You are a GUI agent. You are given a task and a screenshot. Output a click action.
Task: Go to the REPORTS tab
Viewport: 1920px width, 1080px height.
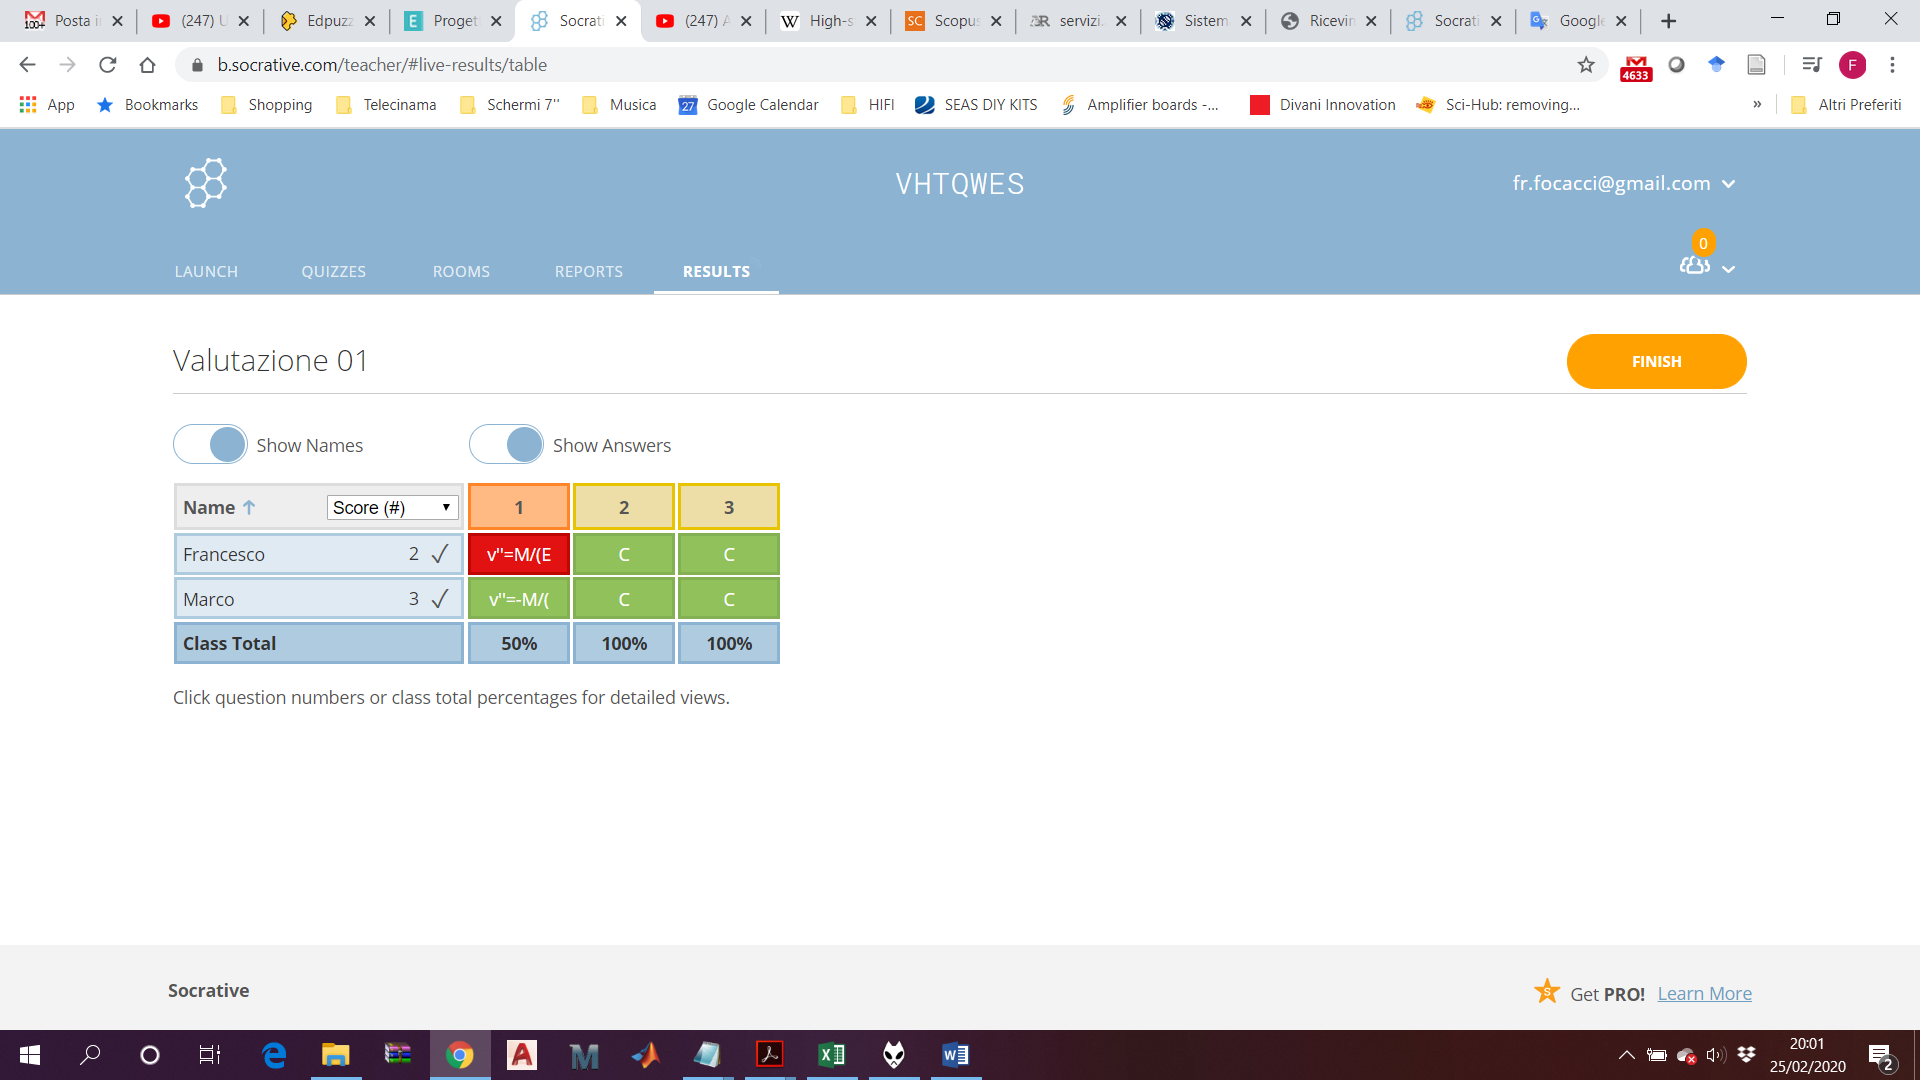(x=588, y=271)
